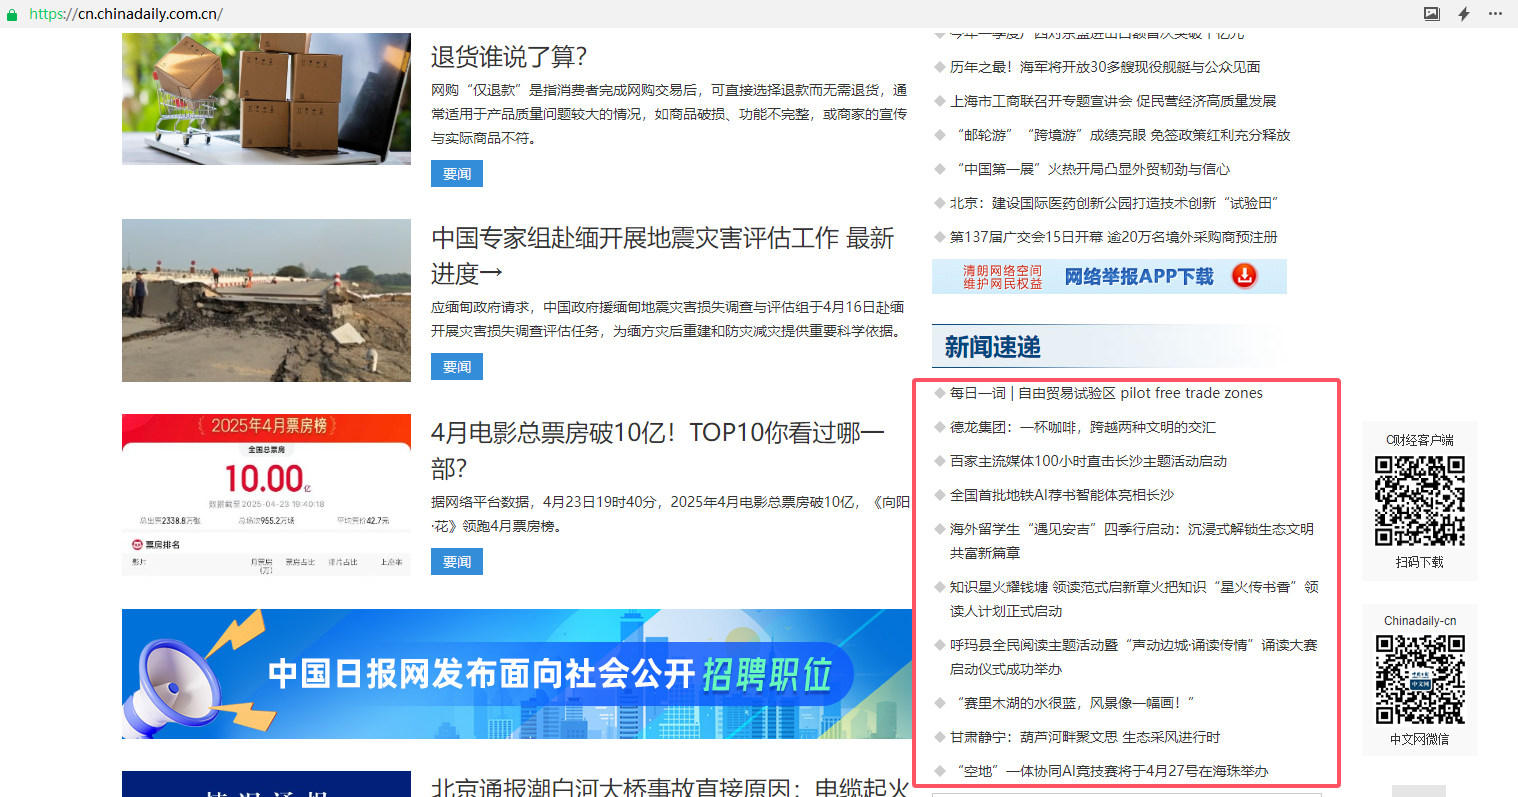This screenshot has width=1518, height=797.
Task: Open the 退货谁说了算 article headline
Action: coord(509,57)
